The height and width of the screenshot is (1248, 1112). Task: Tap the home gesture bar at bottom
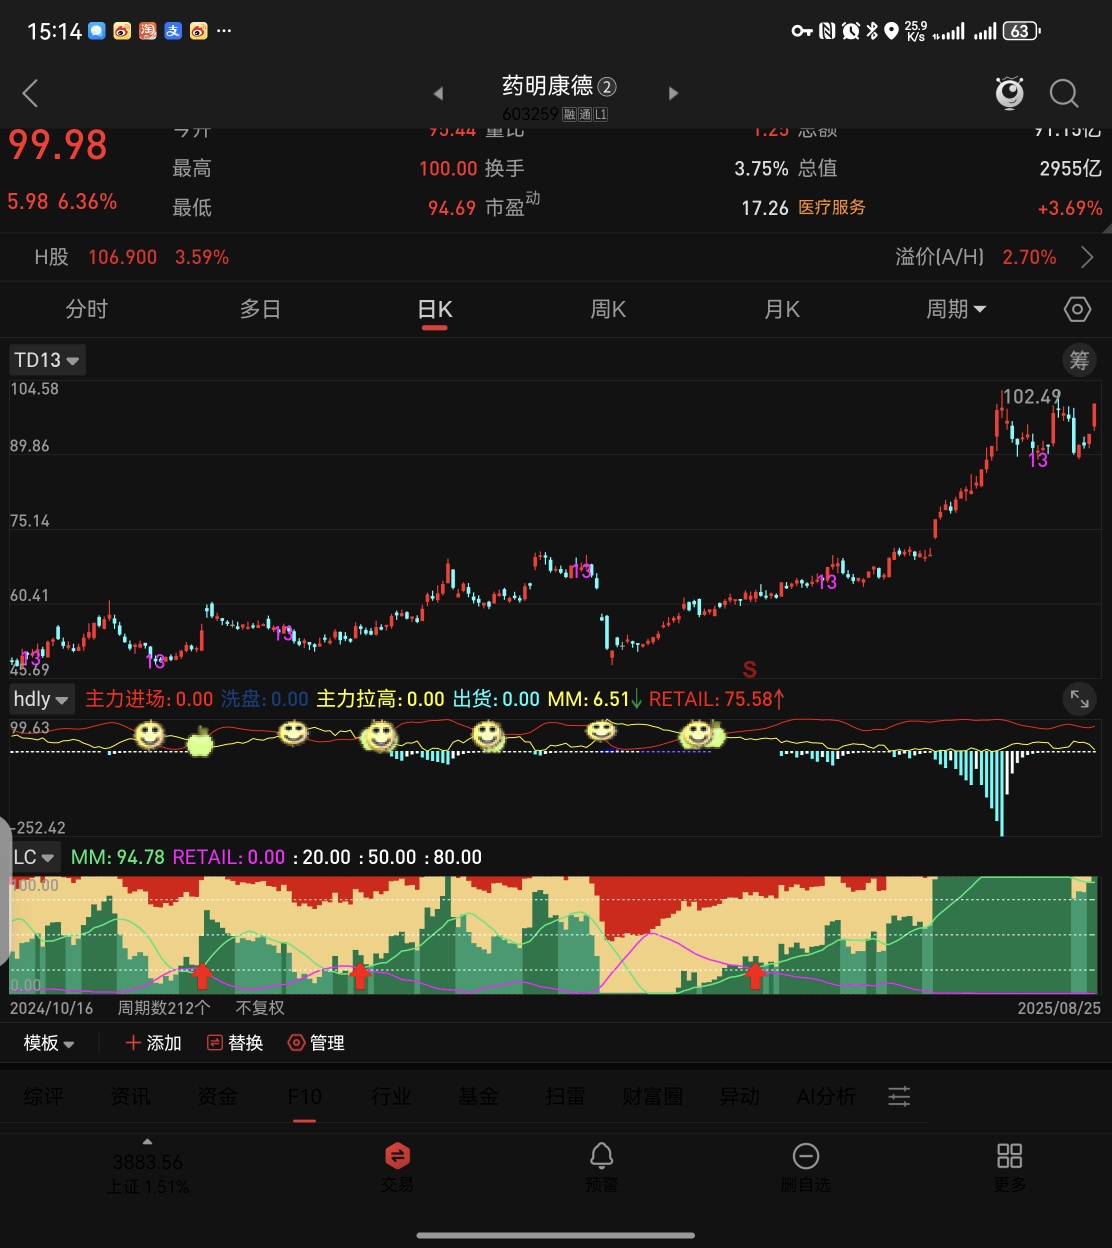(x=556, y=1235)
